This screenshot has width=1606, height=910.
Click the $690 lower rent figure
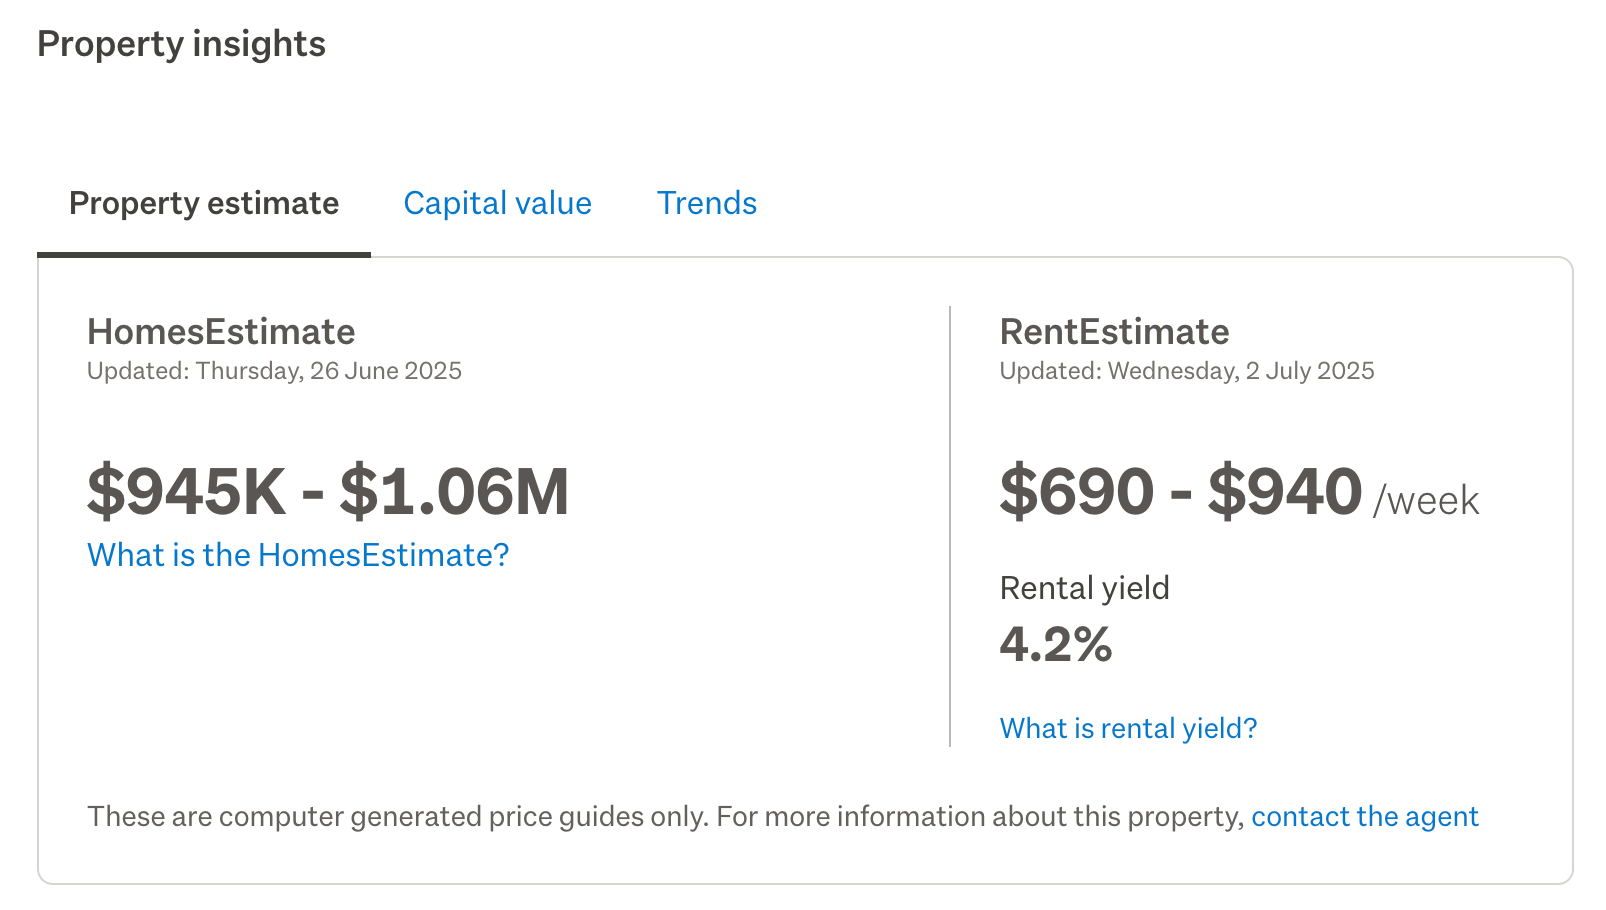click(1076, 492)
